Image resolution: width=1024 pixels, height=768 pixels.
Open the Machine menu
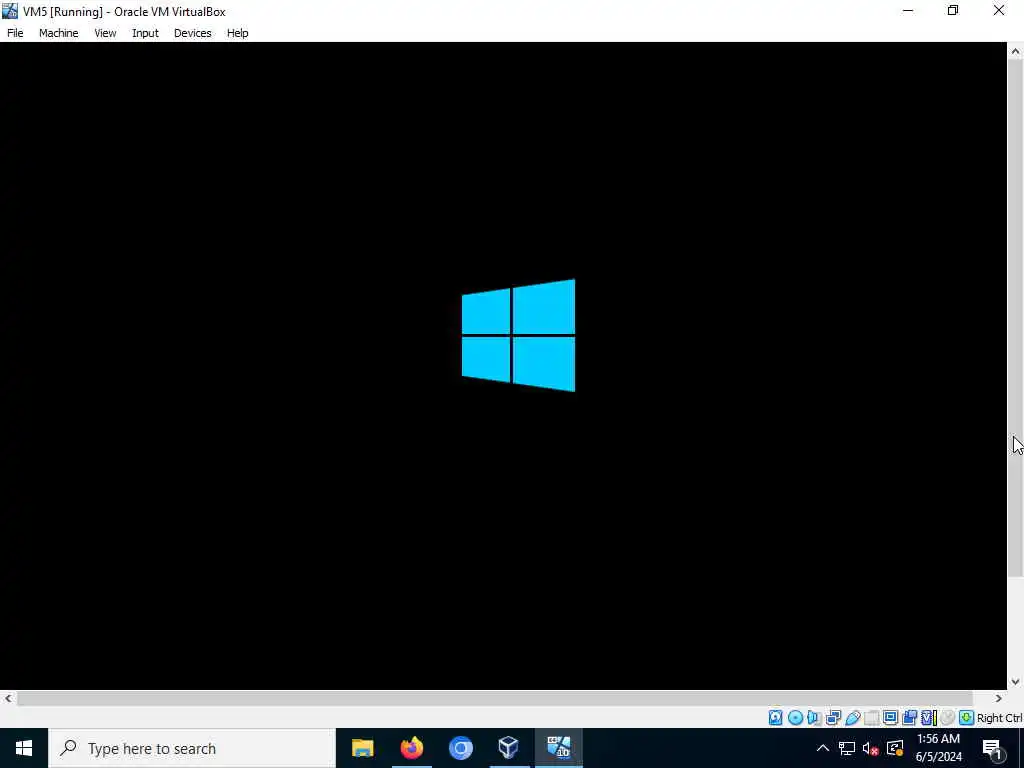pos(58,33)
